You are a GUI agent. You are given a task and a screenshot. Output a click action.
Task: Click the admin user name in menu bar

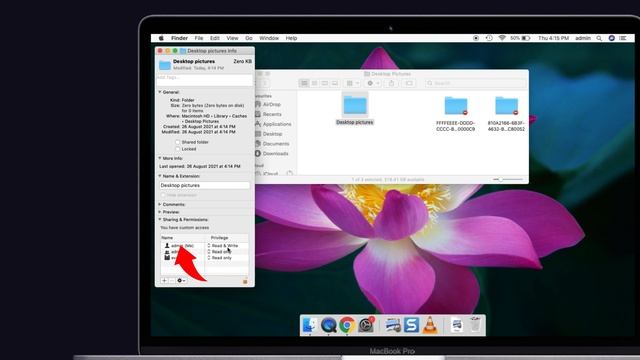pyautogui.click(x=583, y=38)
